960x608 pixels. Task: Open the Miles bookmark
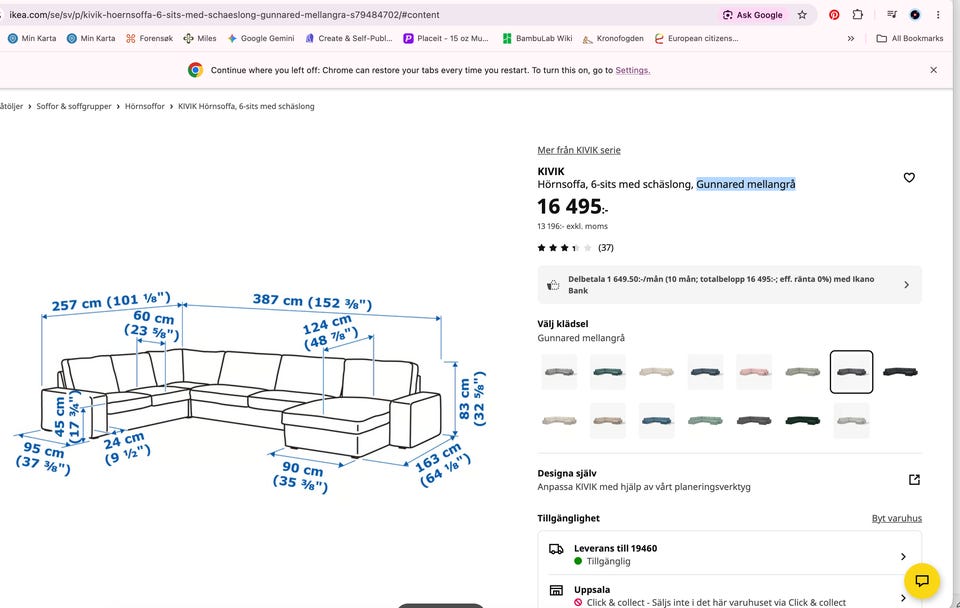[x=200, y=38]
